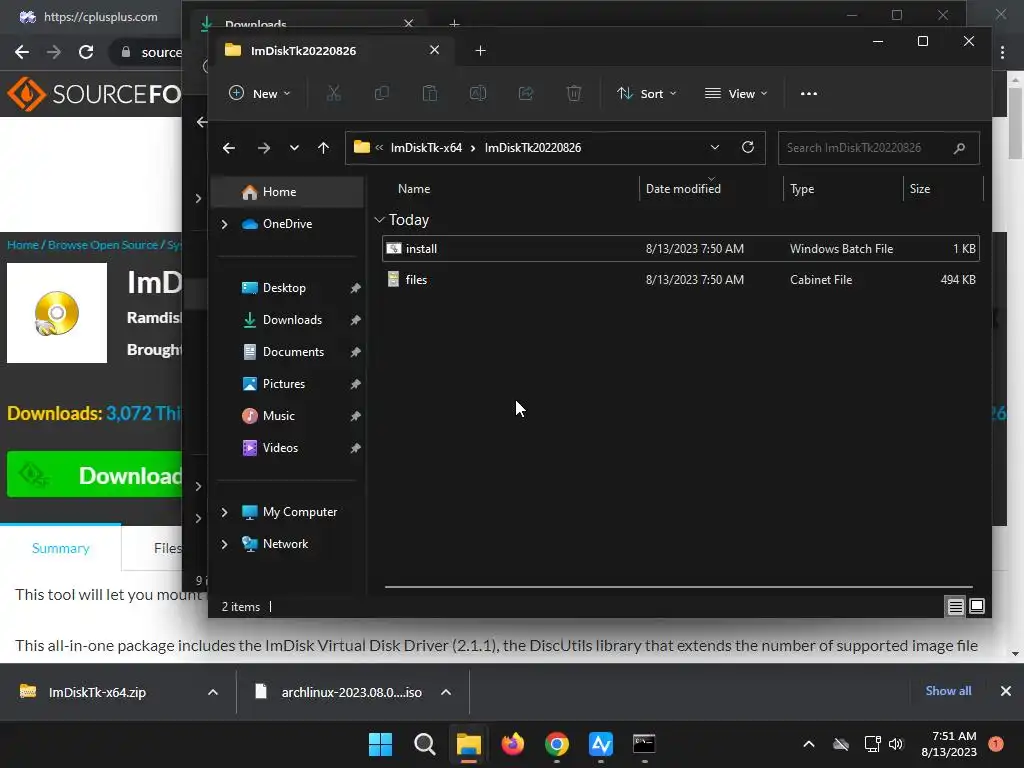Go up one folder level
The image size is (1024, 768).
(323, 148)
